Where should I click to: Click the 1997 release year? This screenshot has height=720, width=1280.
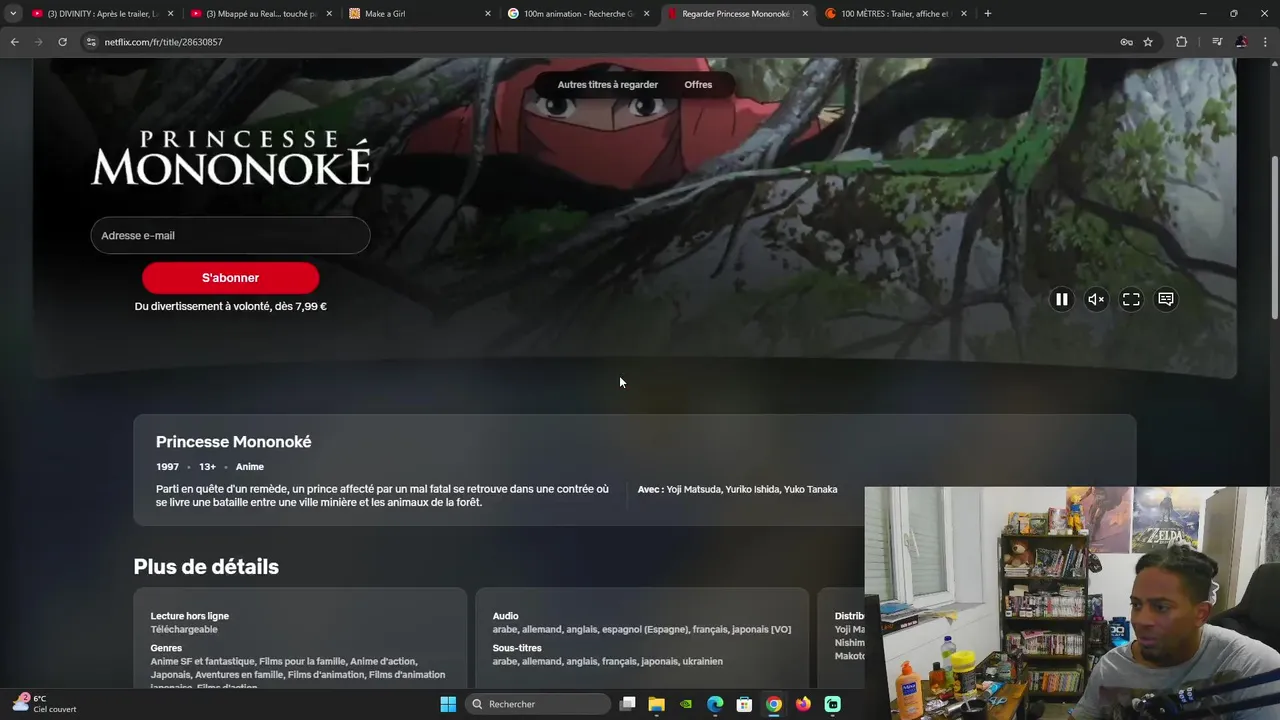pyautogui.click(x=167, y=467)
